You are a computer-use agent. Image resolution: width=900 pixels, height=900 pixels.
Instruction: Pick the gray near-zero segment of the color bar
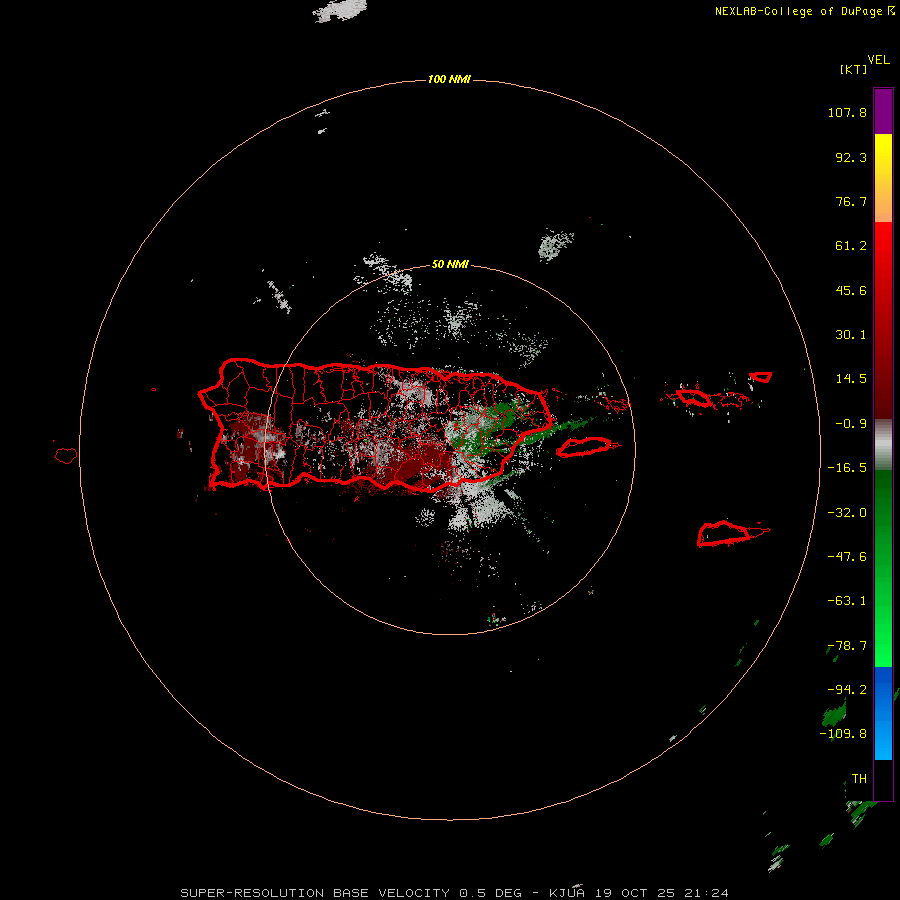point(883,445)
